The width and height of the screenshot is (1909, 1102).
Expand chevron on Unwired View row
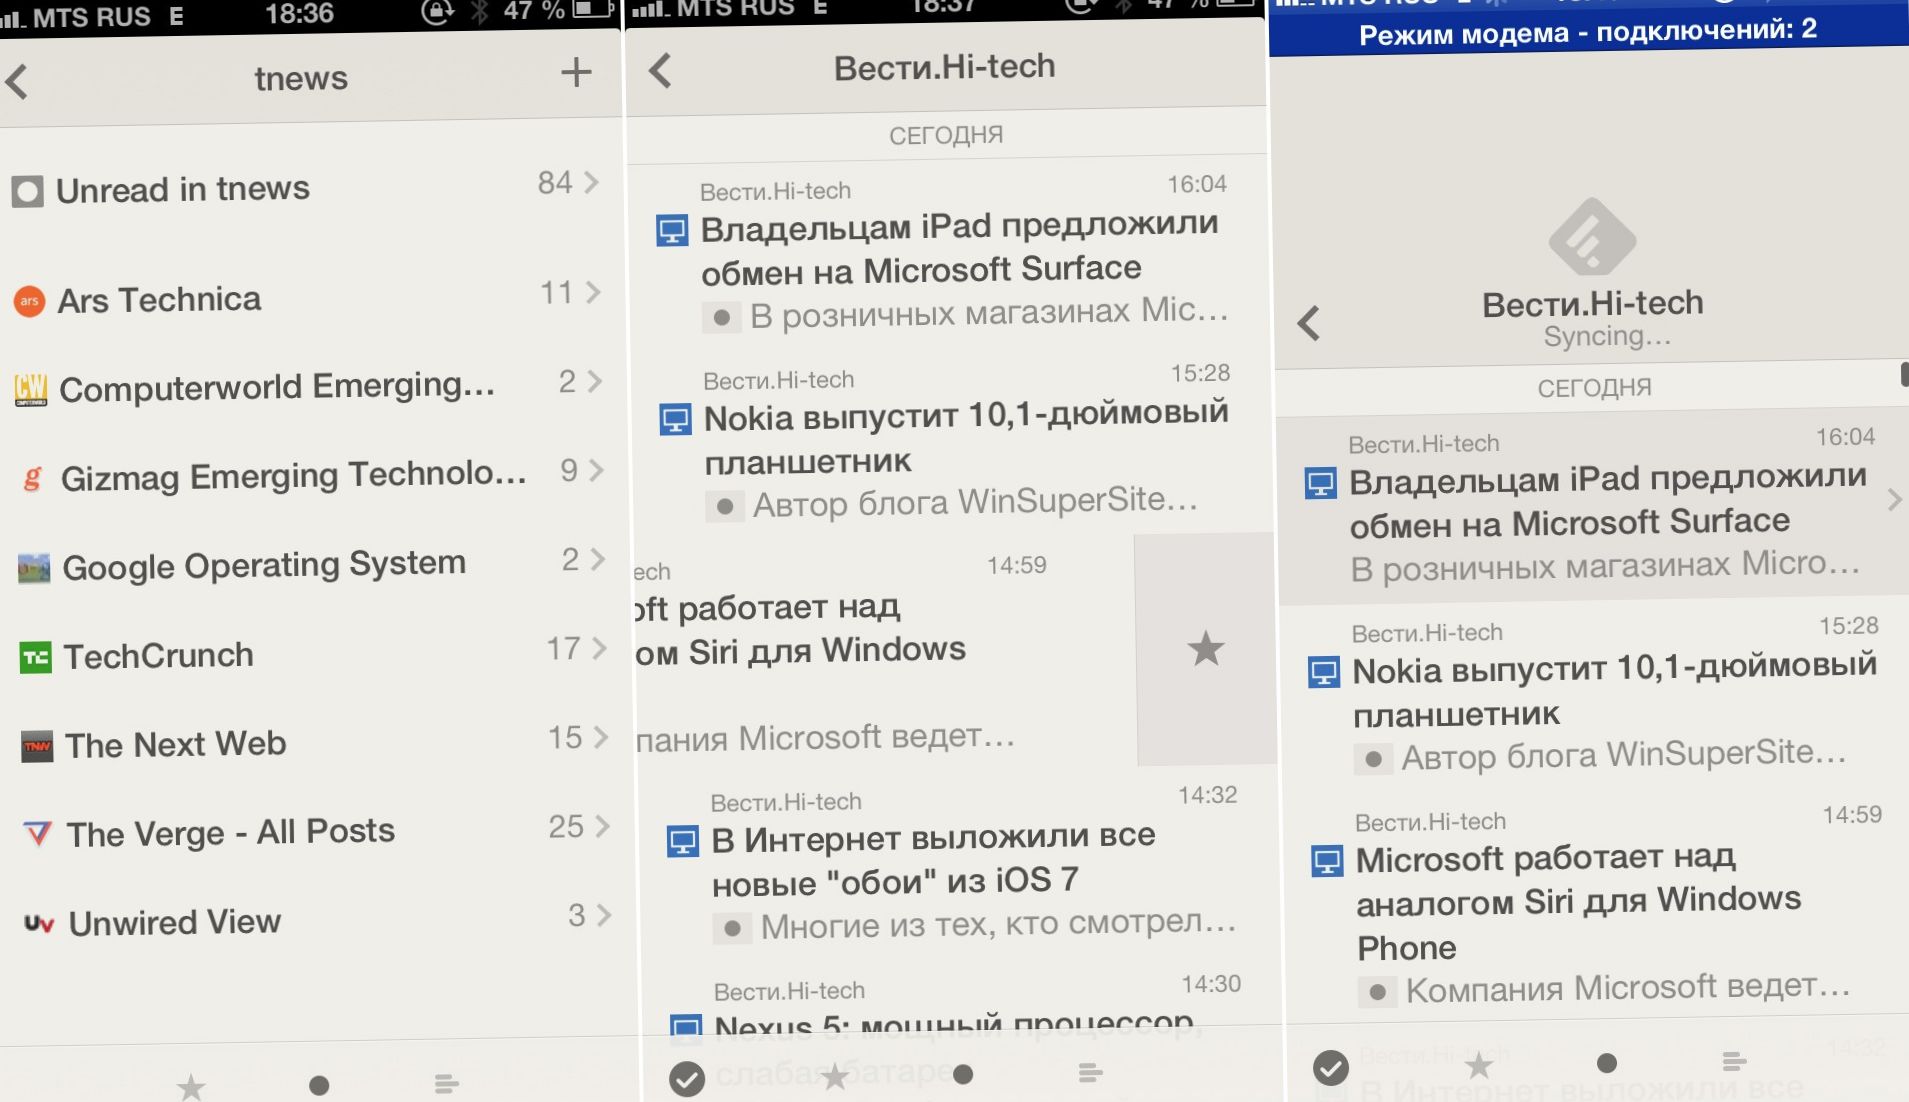tap(603, 915)
